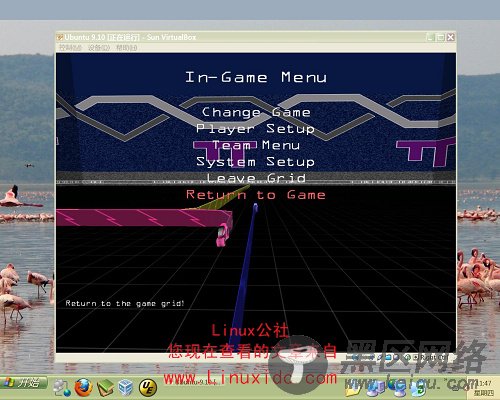This screenshot has height=400, width=500.
Task: Open VirtualBox 控制 (Machine) menu
Action: coord(70,48)
